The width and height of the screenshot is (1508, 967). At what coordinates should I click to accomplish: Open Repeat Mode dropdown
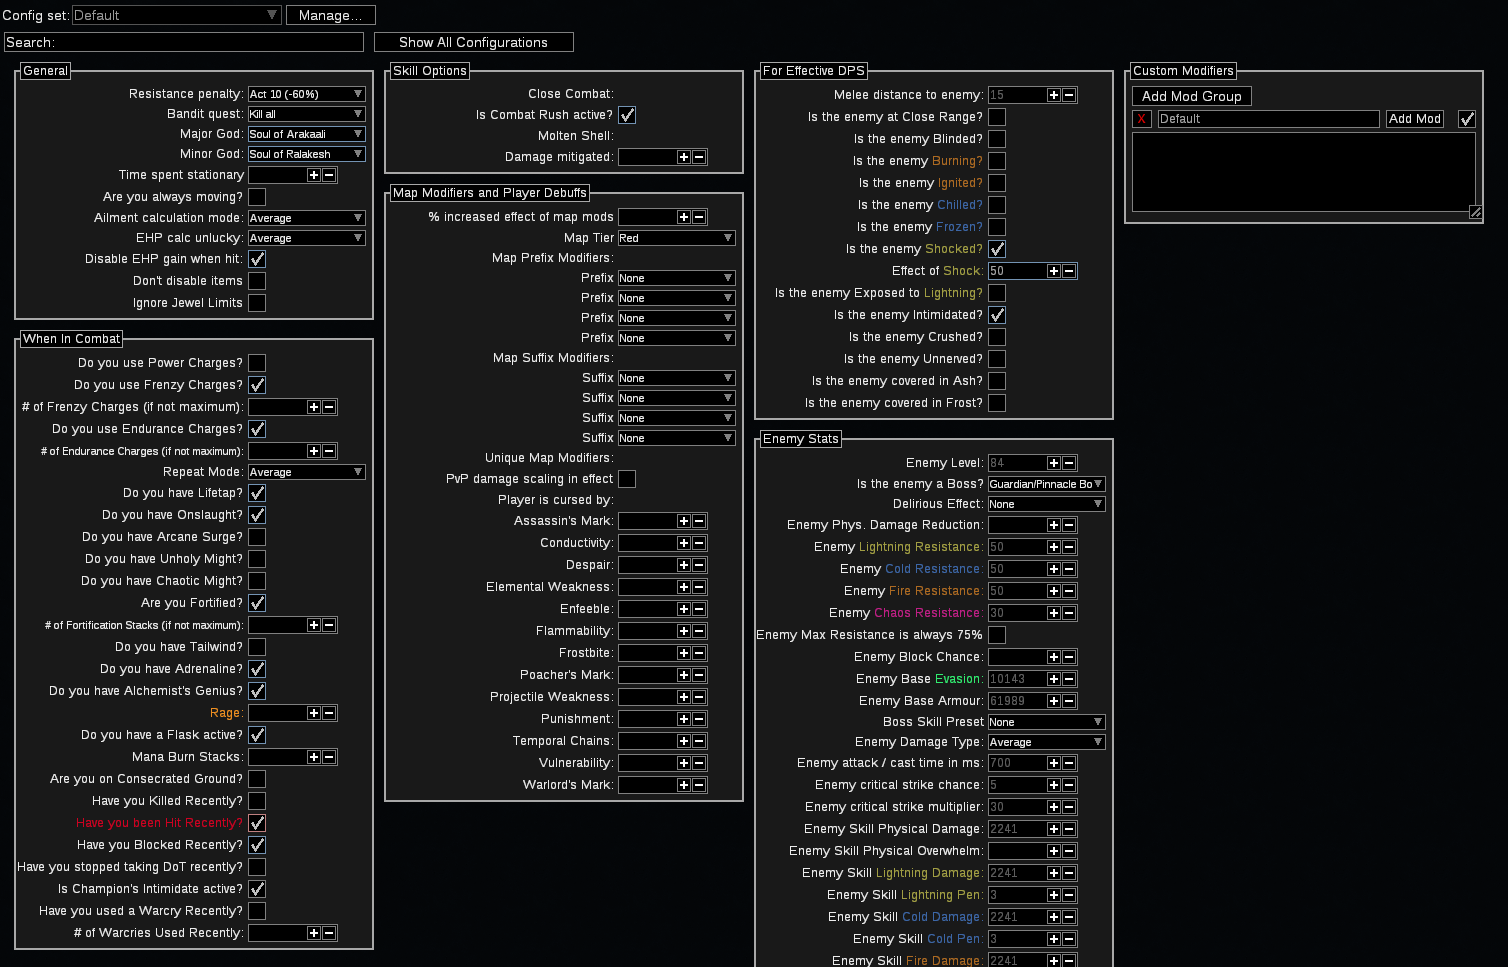(x=307, y=472)
